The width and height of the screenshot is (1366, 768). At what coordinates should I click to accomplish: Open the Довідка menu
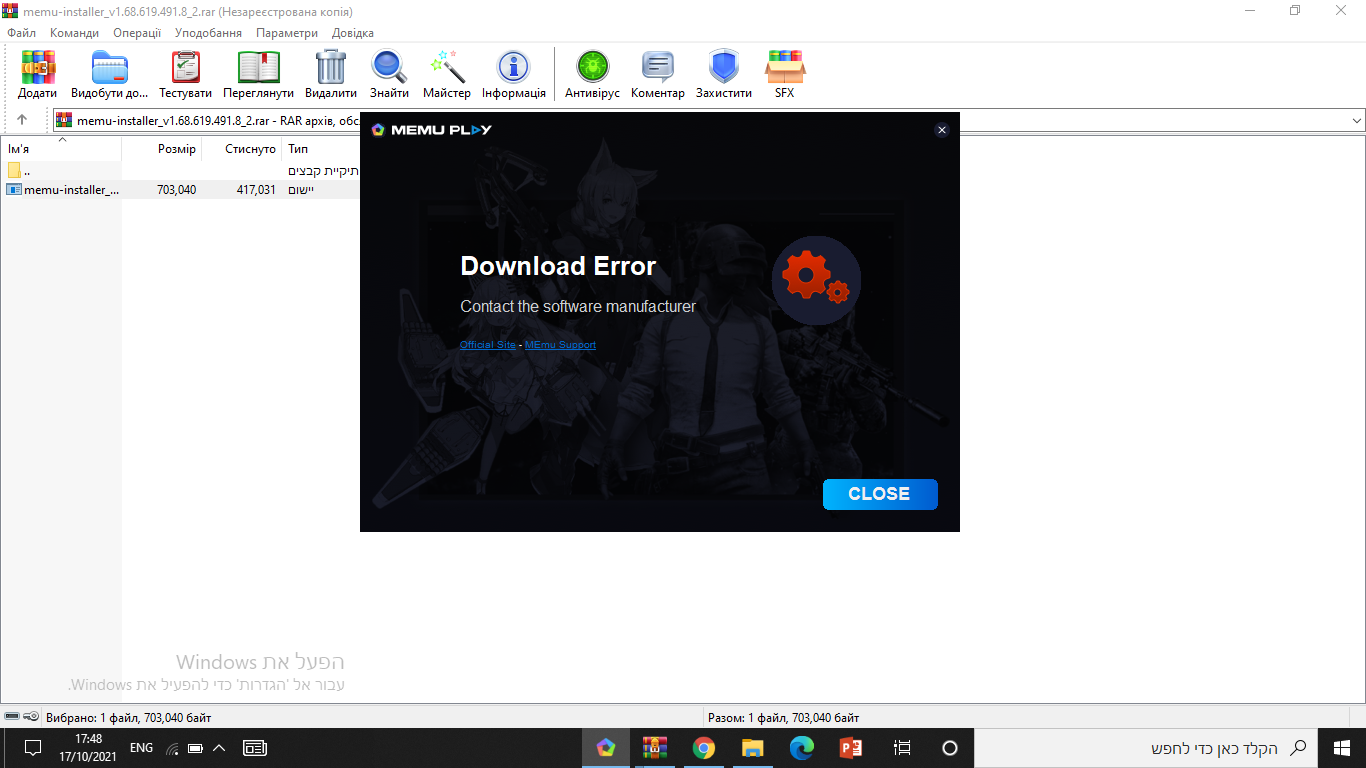(x=353, y=33)
